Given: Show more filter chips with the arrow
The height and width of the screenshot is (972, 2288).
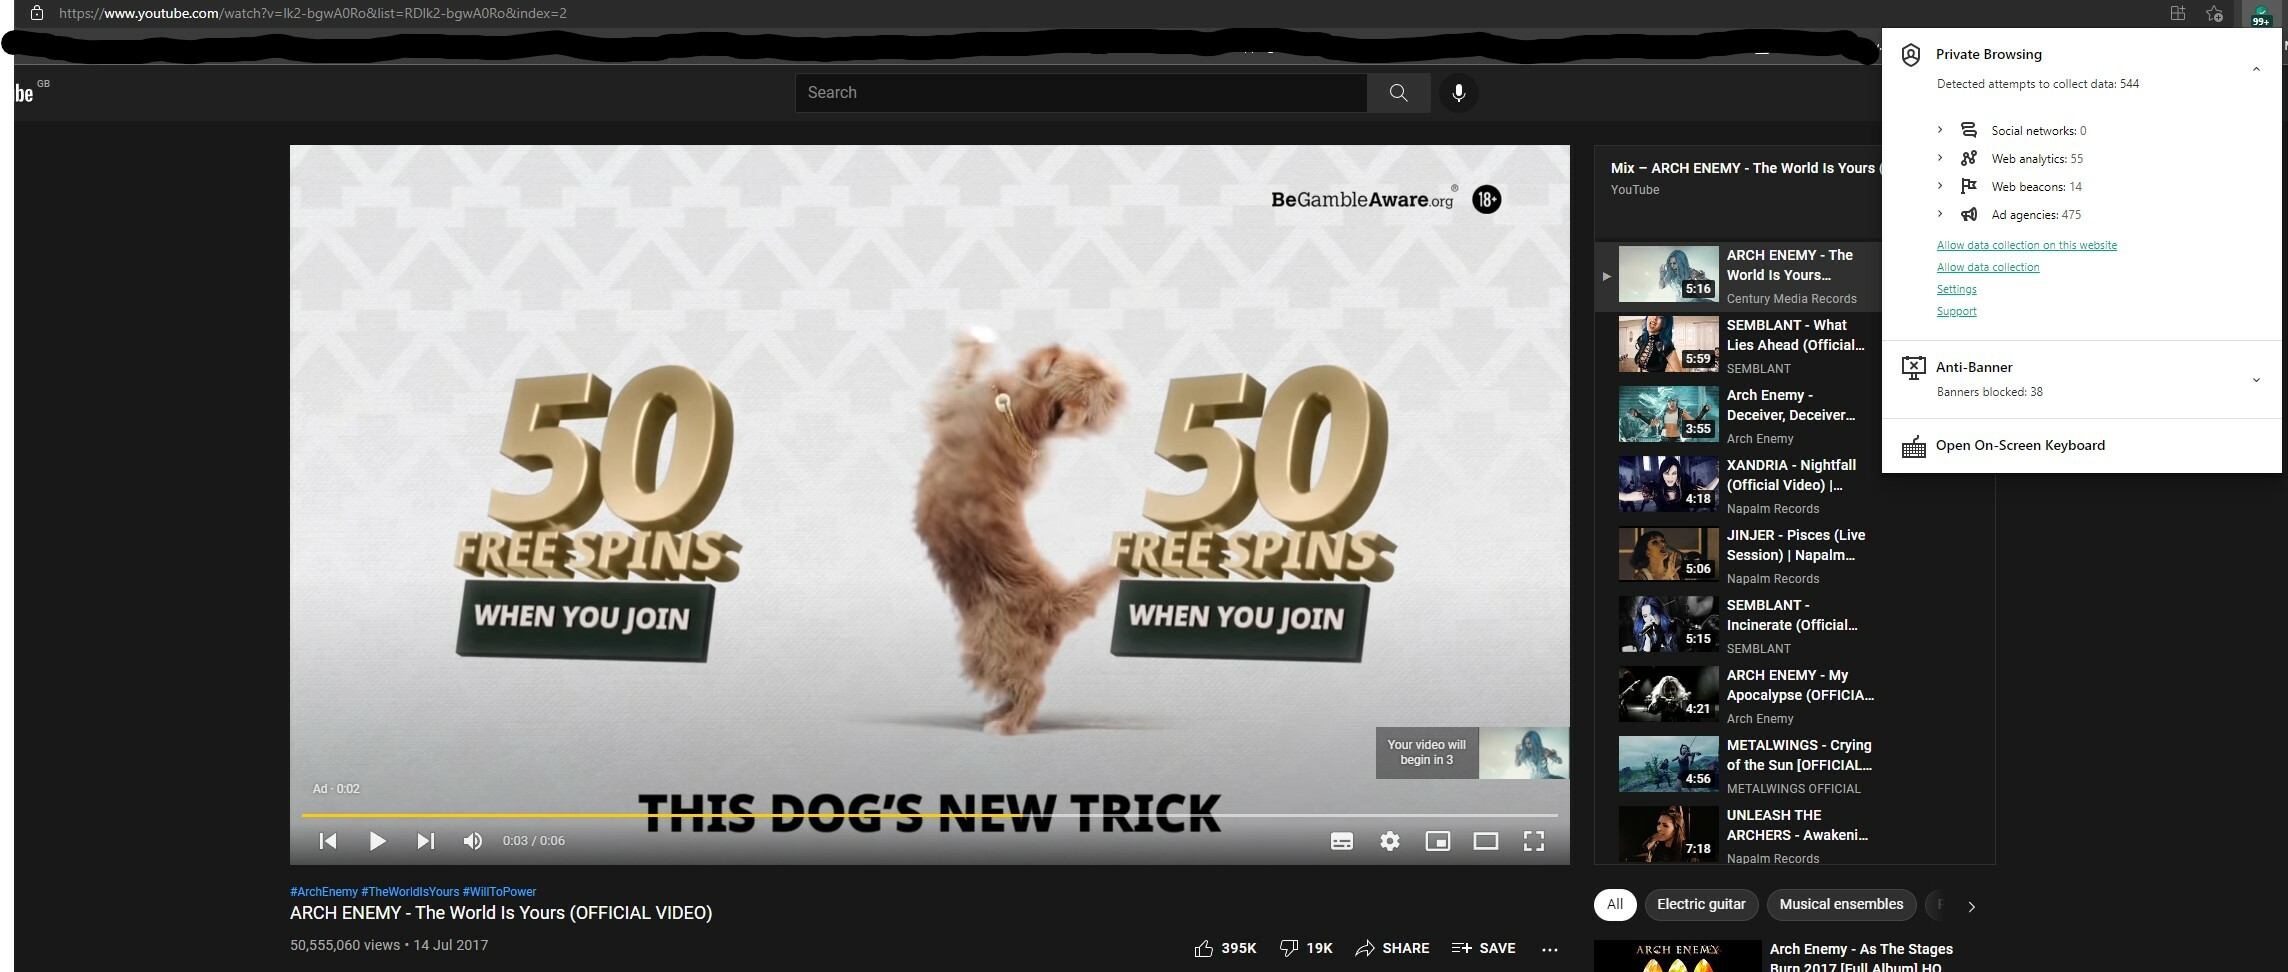Looking at the screenshot, I should click(x=1971, y=906).
